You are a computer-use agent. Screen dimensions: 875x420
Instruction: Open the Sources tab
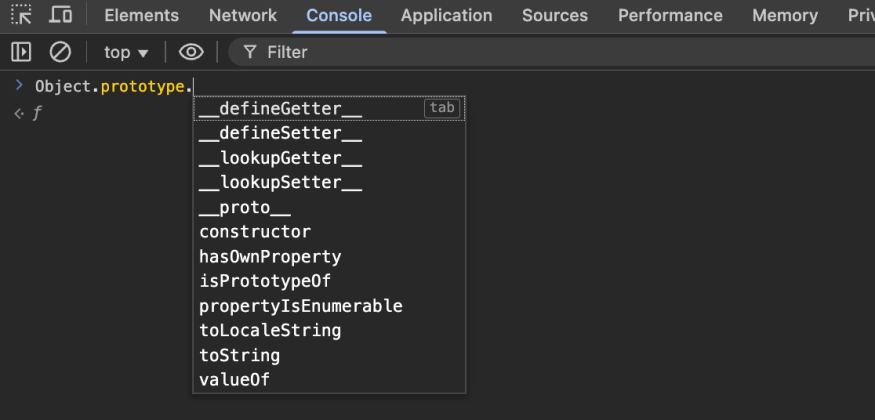point(555,15)
